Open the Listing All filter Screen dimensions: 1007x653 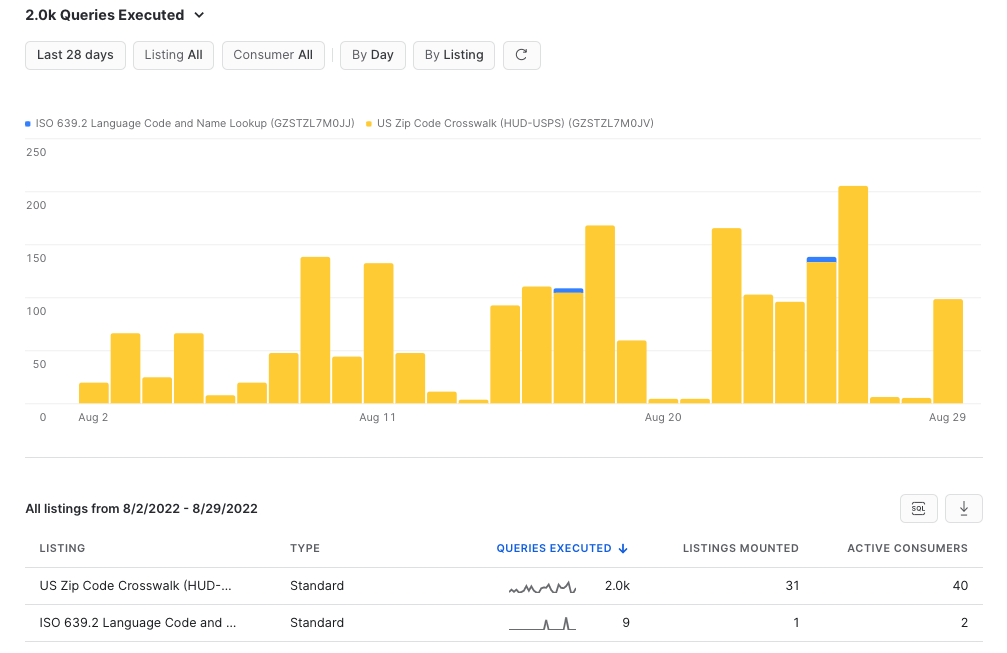(x=173, y=55)
